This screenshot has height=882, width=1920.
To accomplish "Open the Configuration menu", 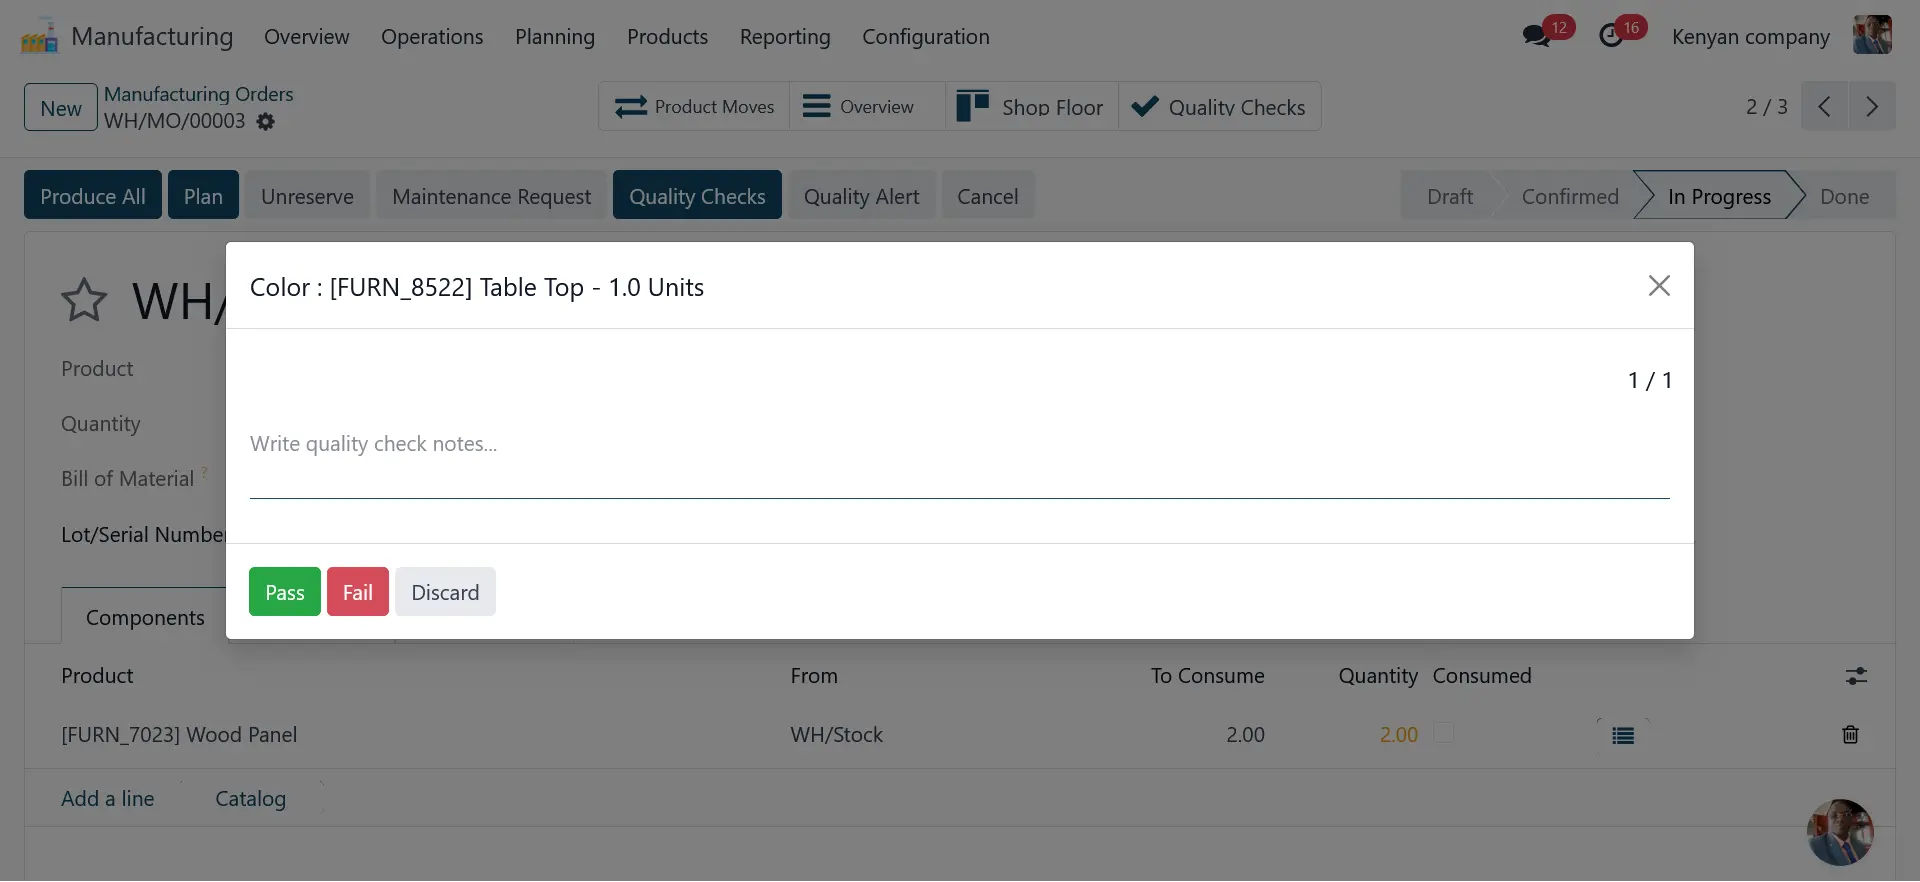I will [x=925, y=37].
